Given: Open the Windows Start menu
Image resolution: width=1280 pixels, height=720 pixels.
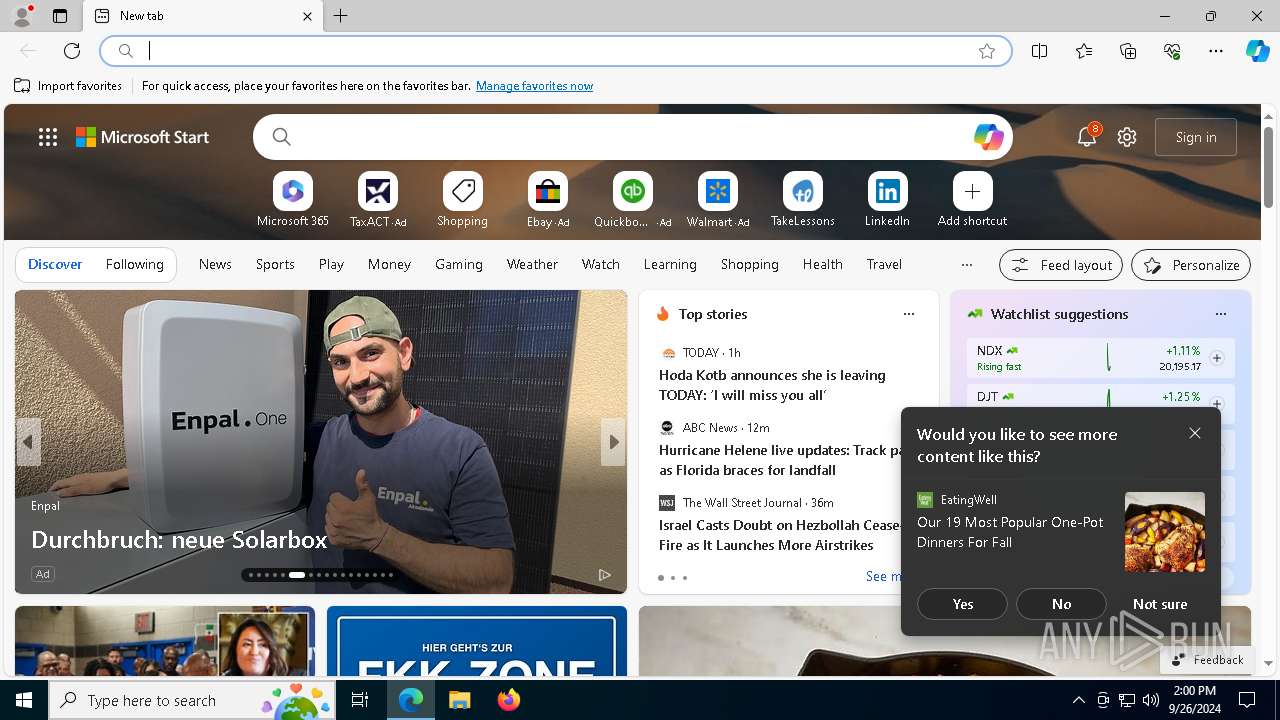Looking at the screenshot, I should click(24, 700).
